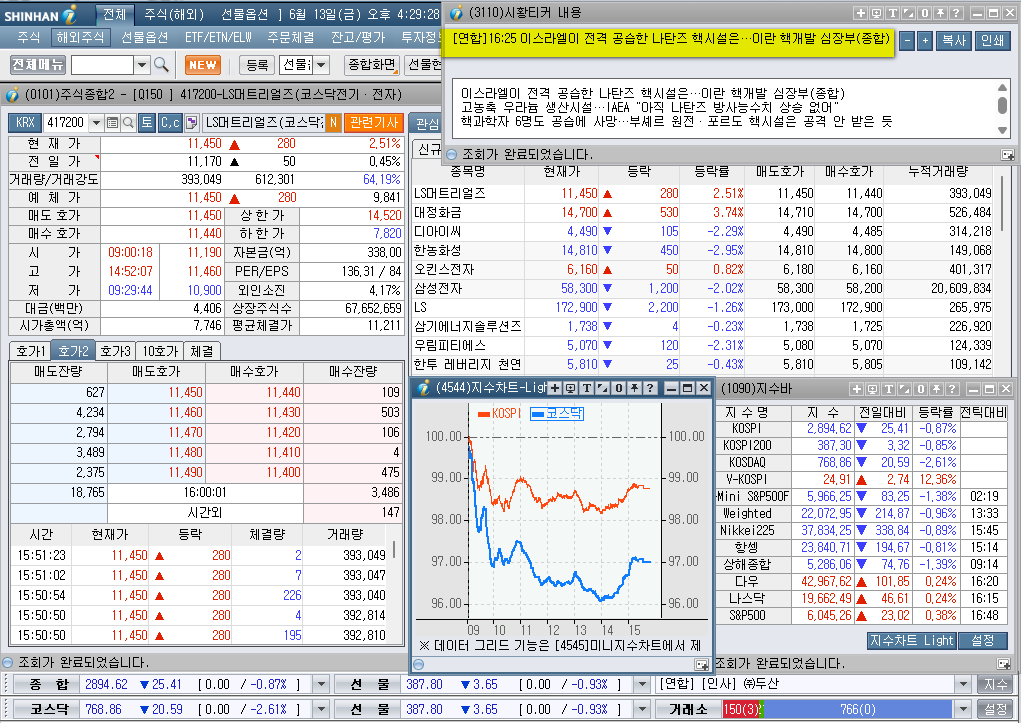Click the resize arrow icon in 지수바 title bar

tap(904, 389)
